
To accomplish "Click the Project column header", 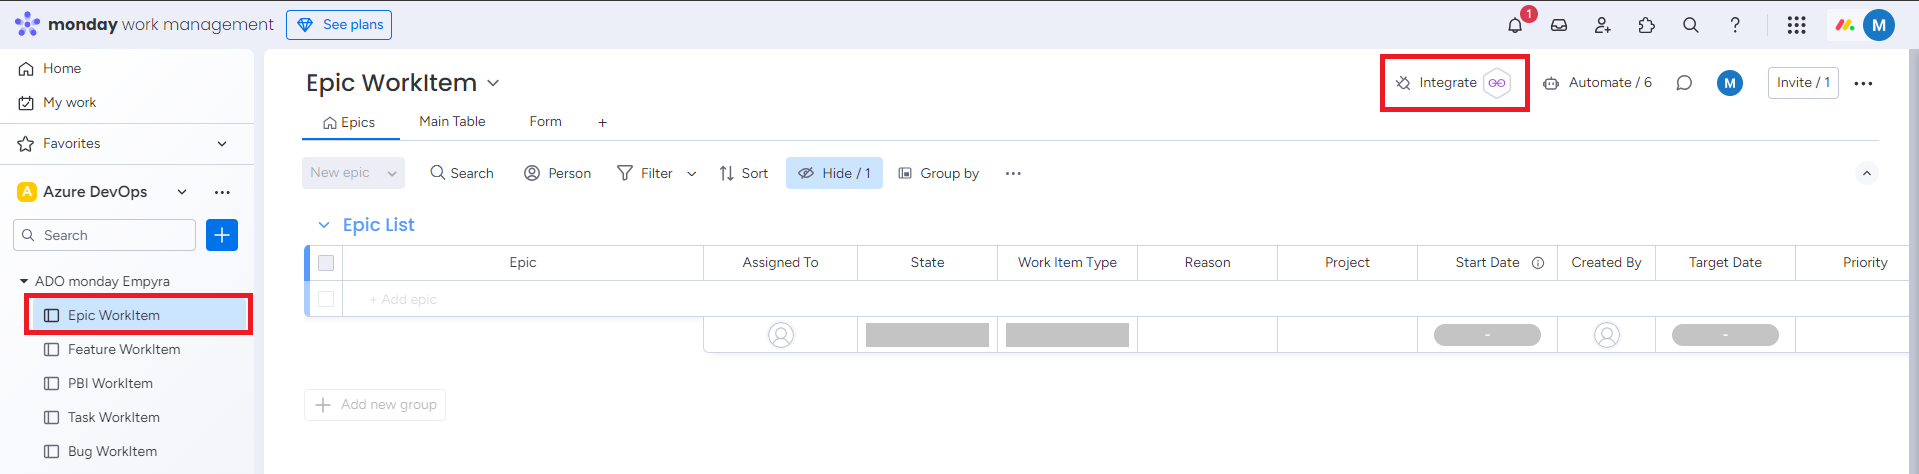I will coord(1347,263).
